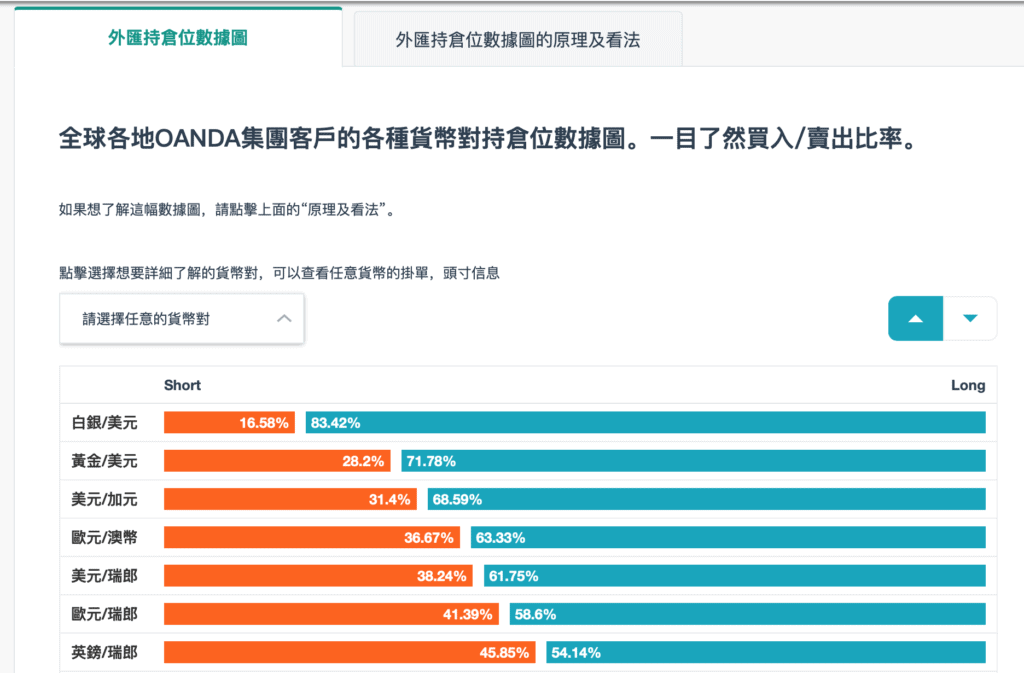Click the 68.59% long bar
Viewport: 1024px width, 673px height.
tap(707, 499)
